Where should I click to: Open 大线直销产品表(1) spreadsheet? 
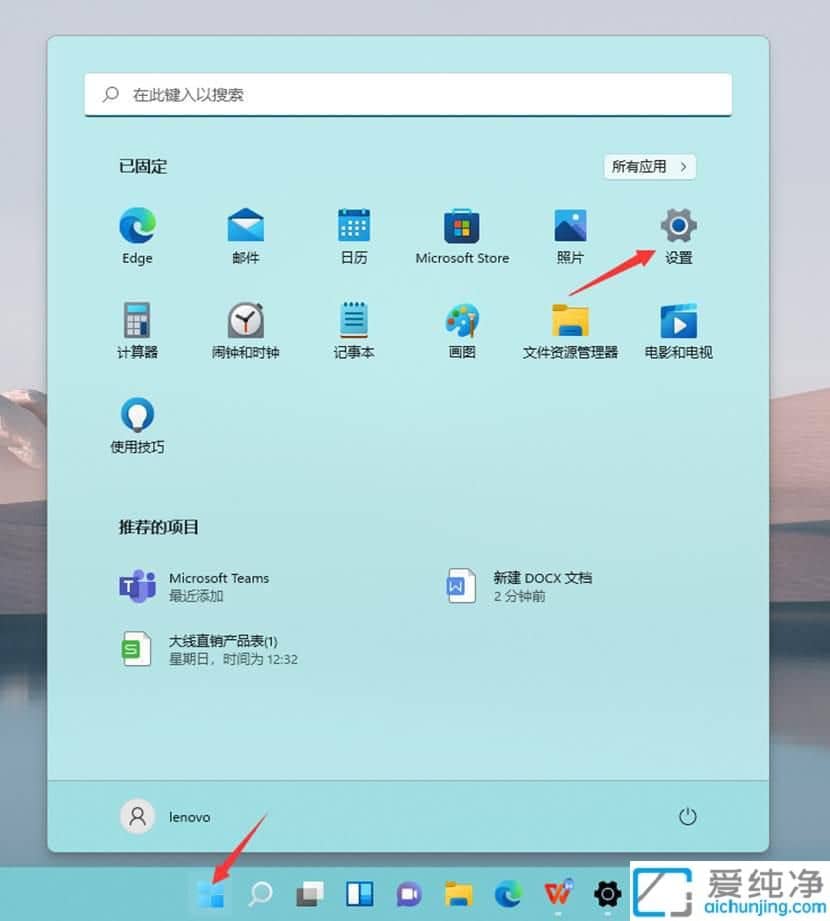click(209, 650)
